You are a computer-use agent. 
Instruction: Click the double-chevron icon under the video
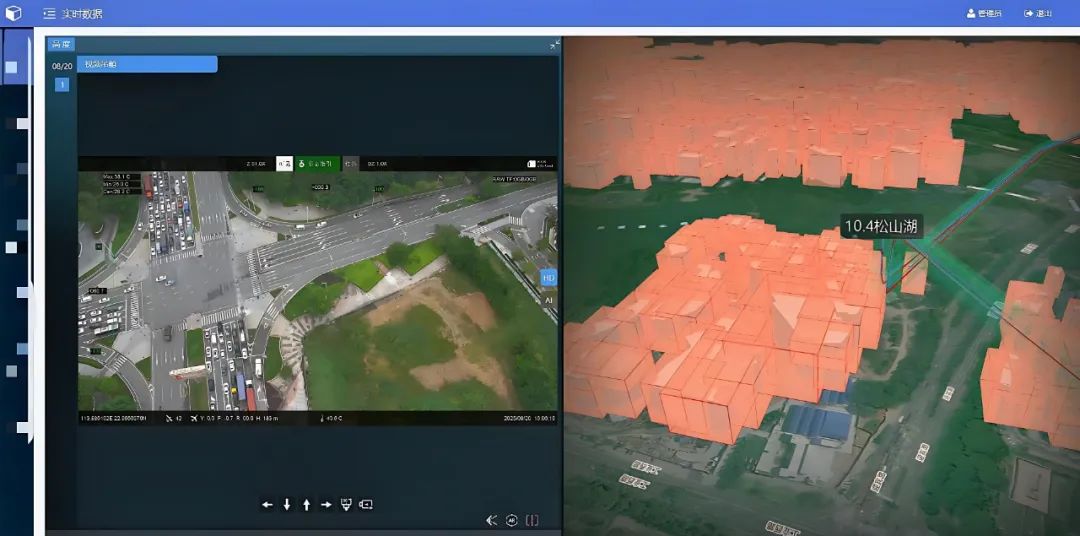point(491,520)
